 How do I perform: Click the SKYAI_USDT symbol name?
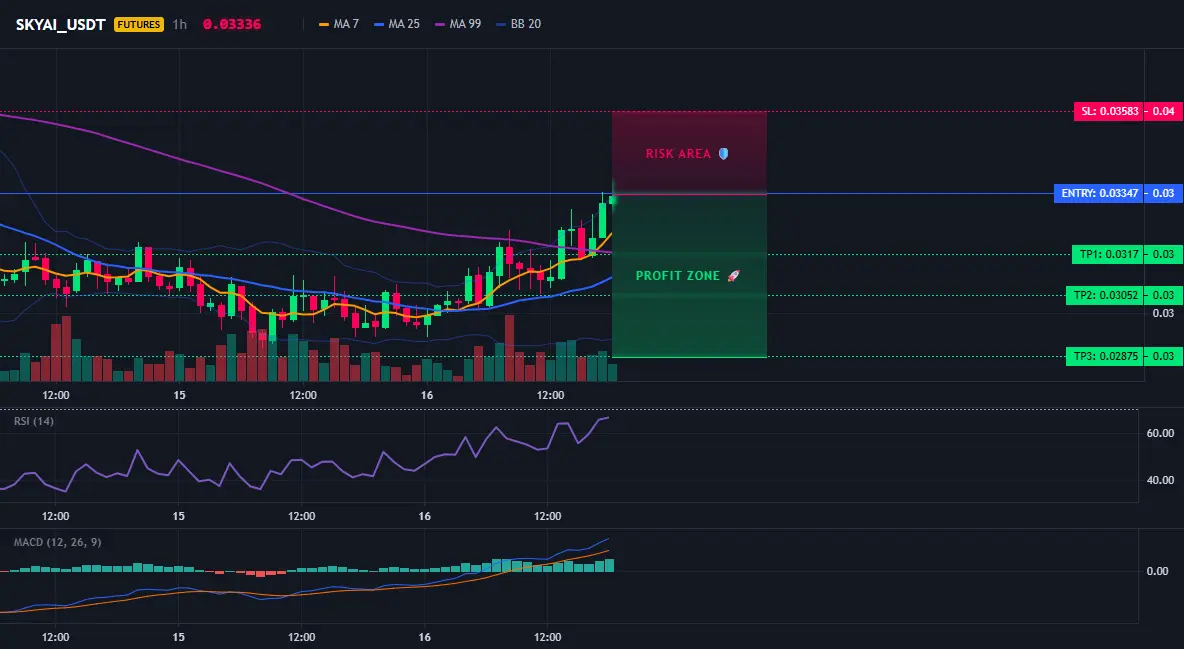[60, 24]
